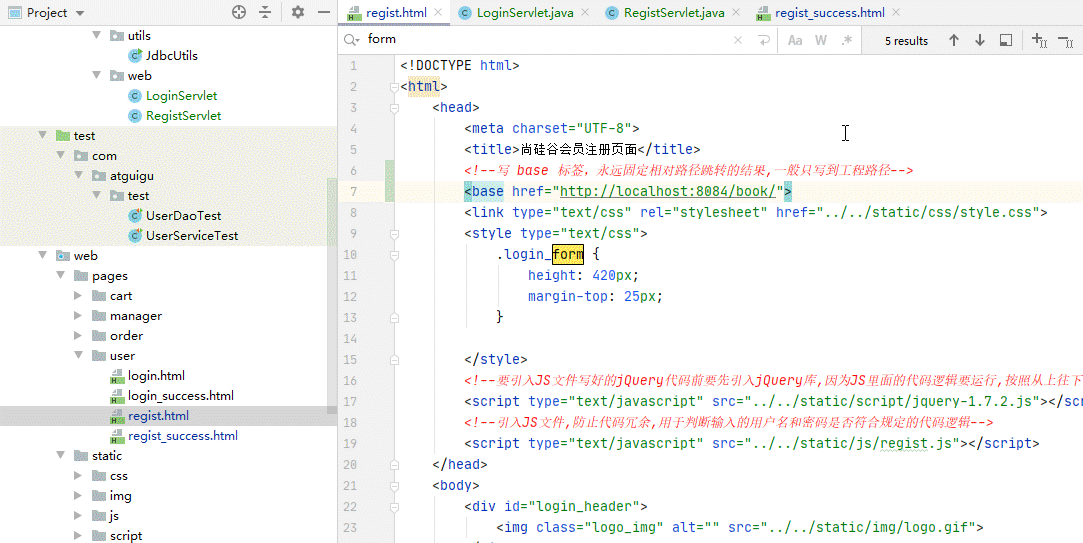
Task: Collapse the utils folder arrow
Action: (97, 35)
